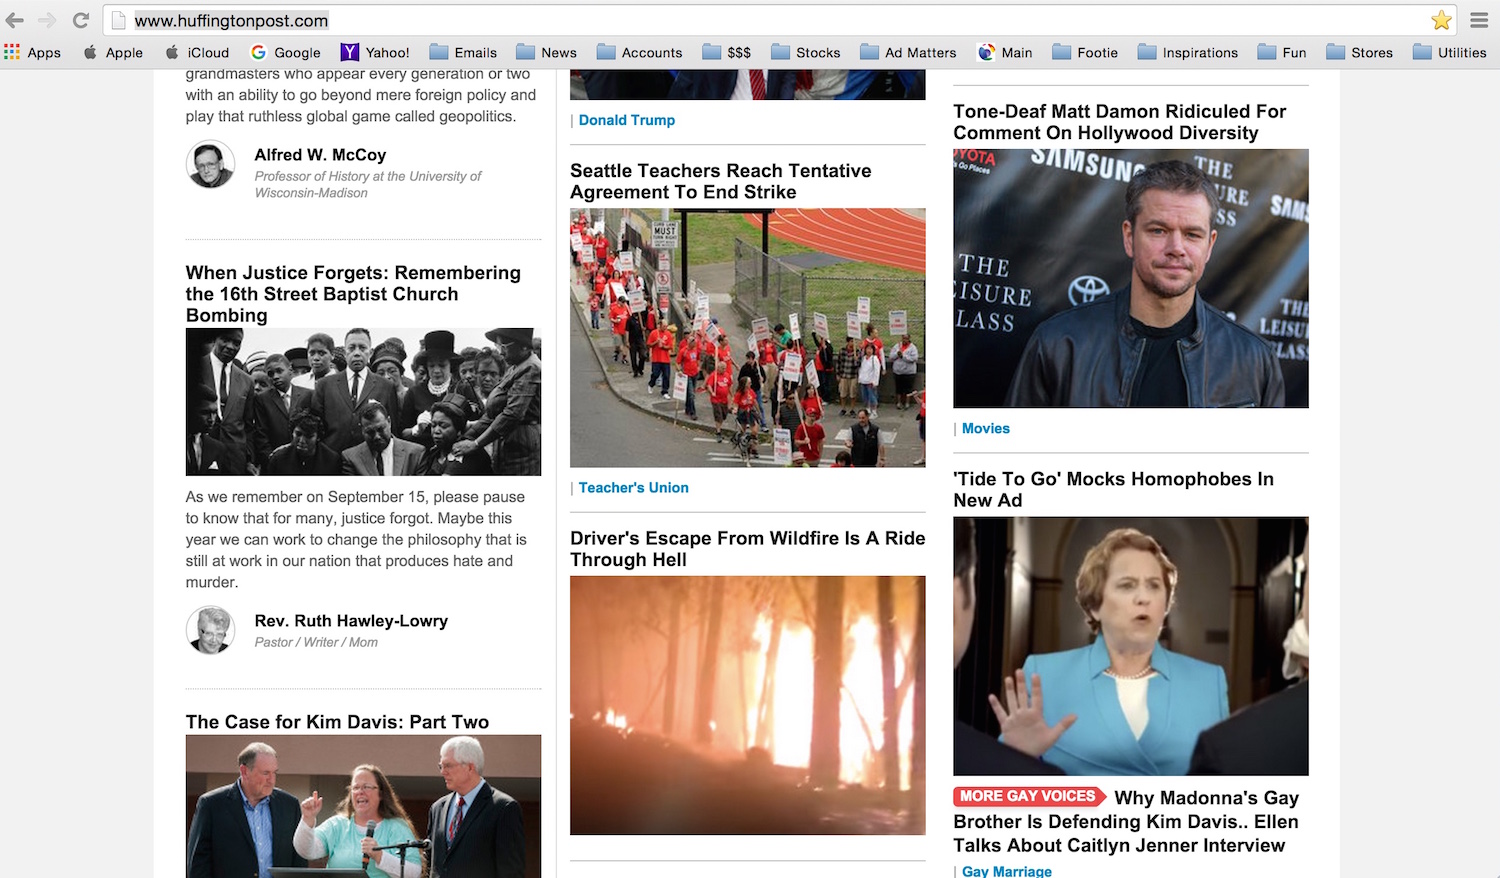The height and width of the screenshot is (878, 1500).
Task: Open the Yahoo! bookmark
Action: tap(375, 52)
